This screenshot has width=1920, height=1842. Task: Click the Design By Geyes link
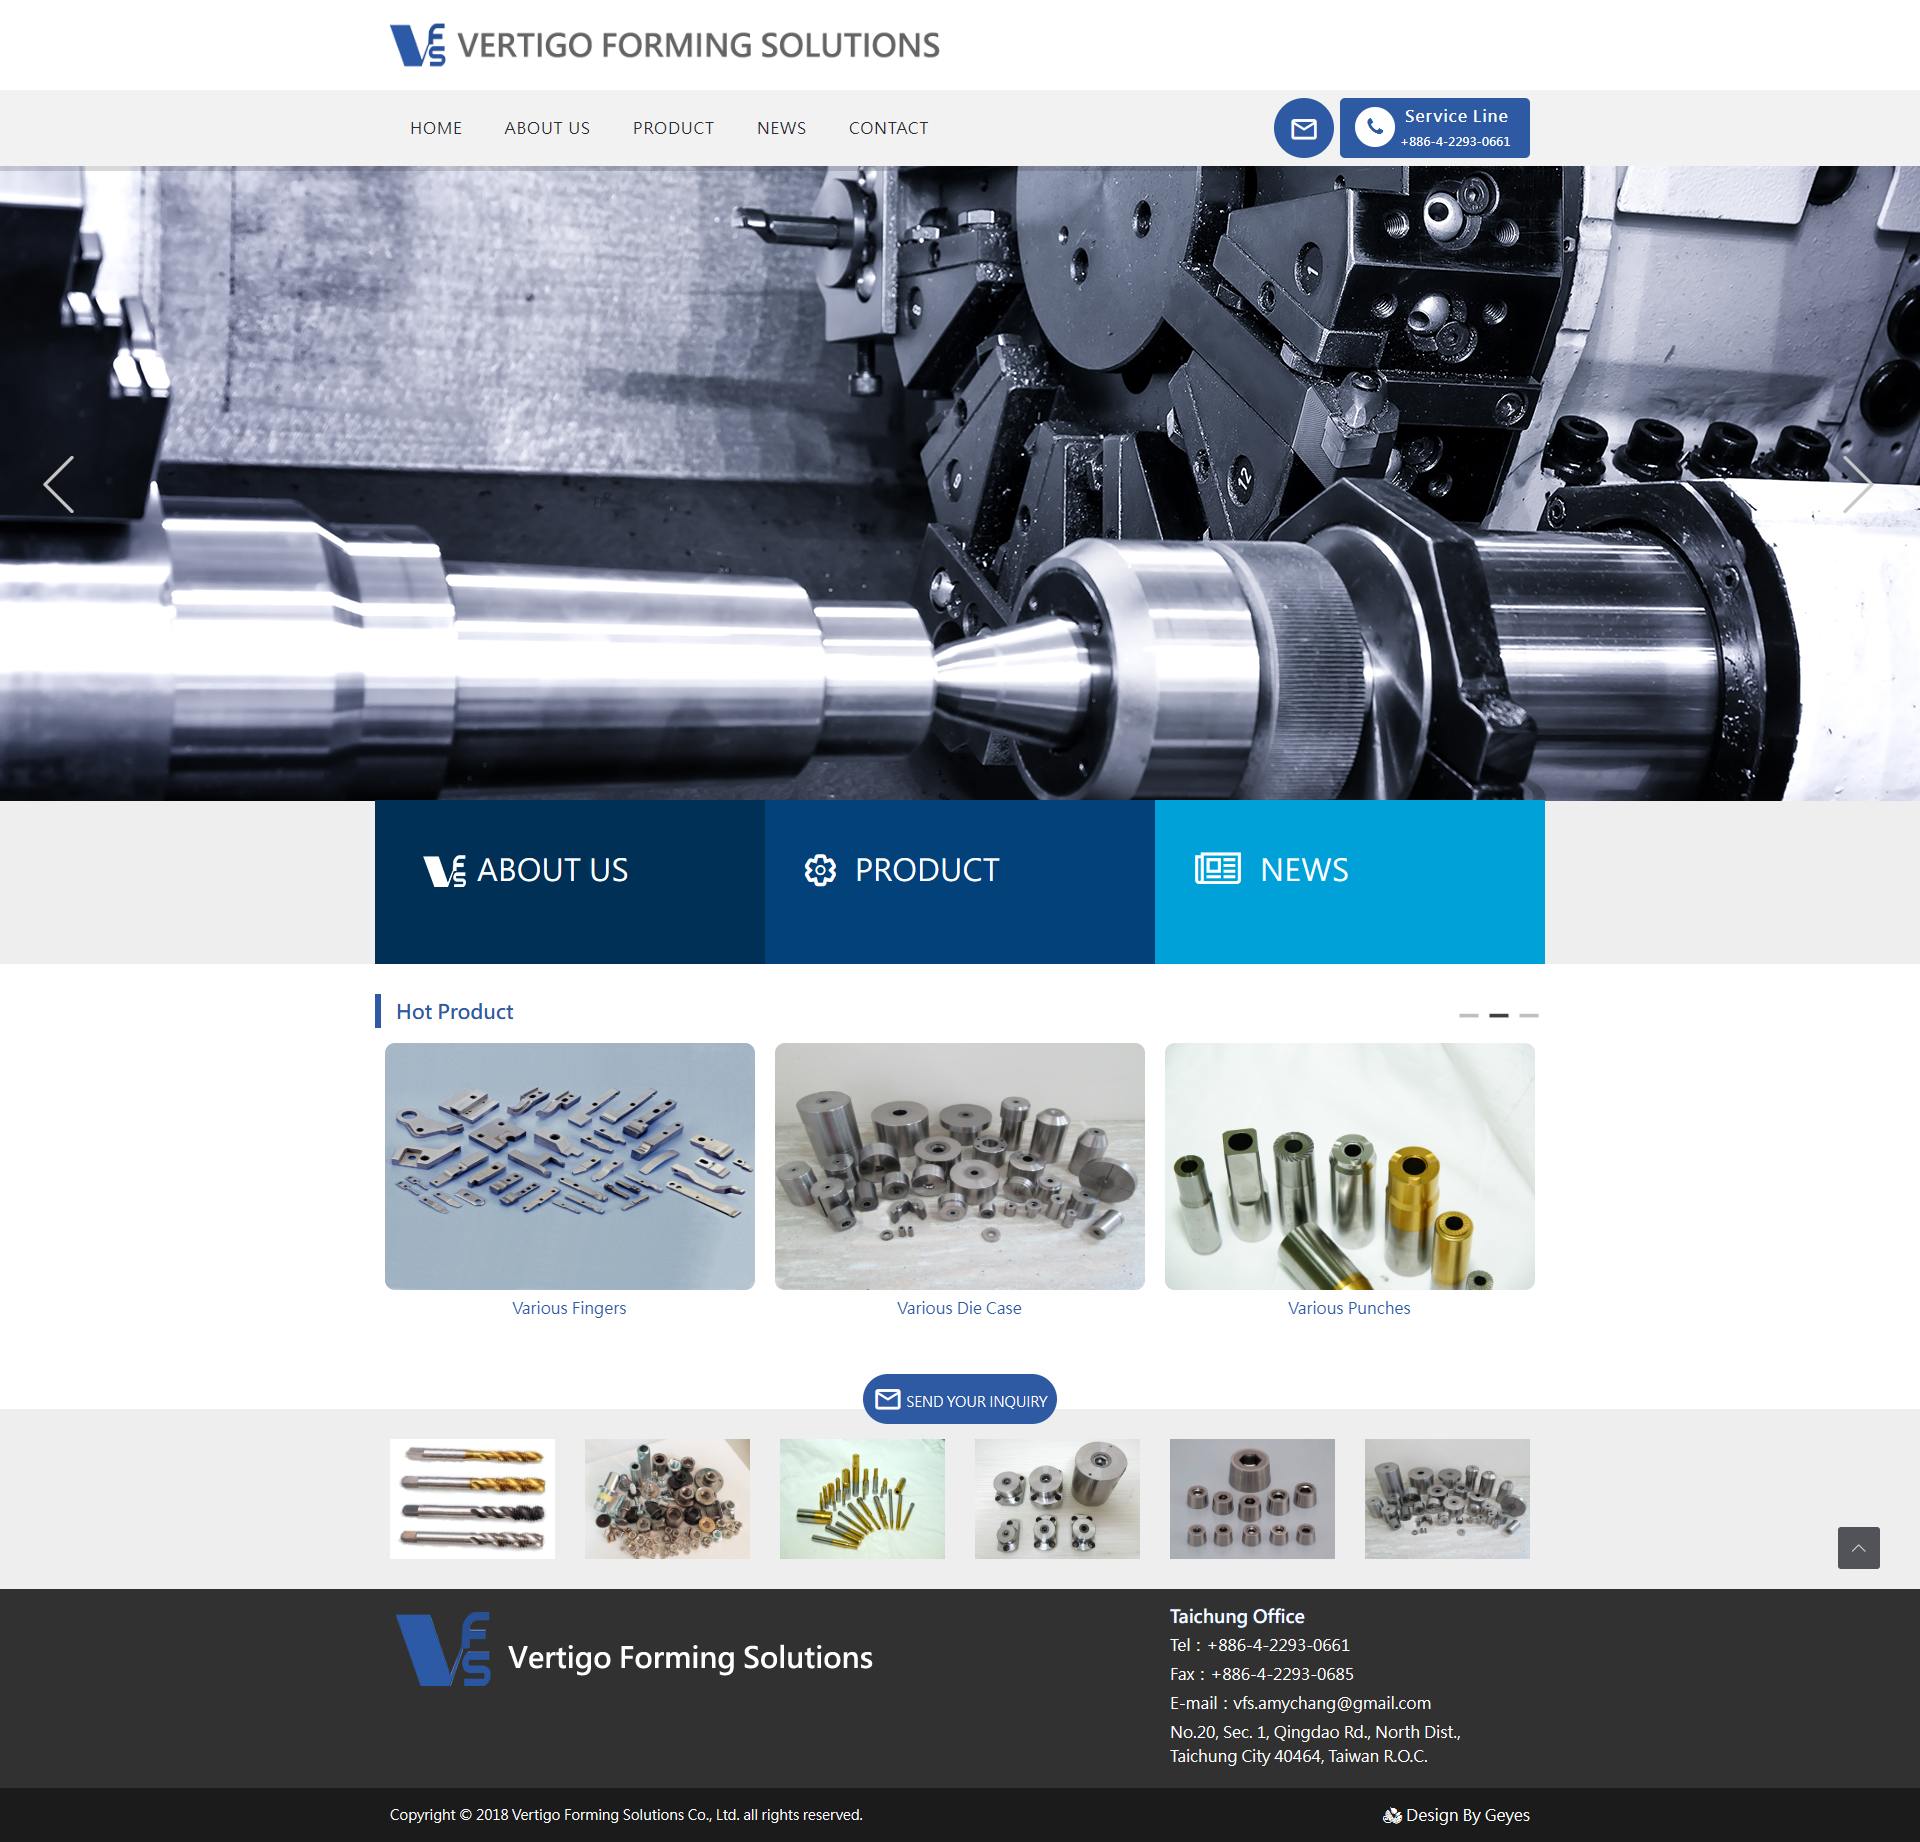click(1456, 1815)
